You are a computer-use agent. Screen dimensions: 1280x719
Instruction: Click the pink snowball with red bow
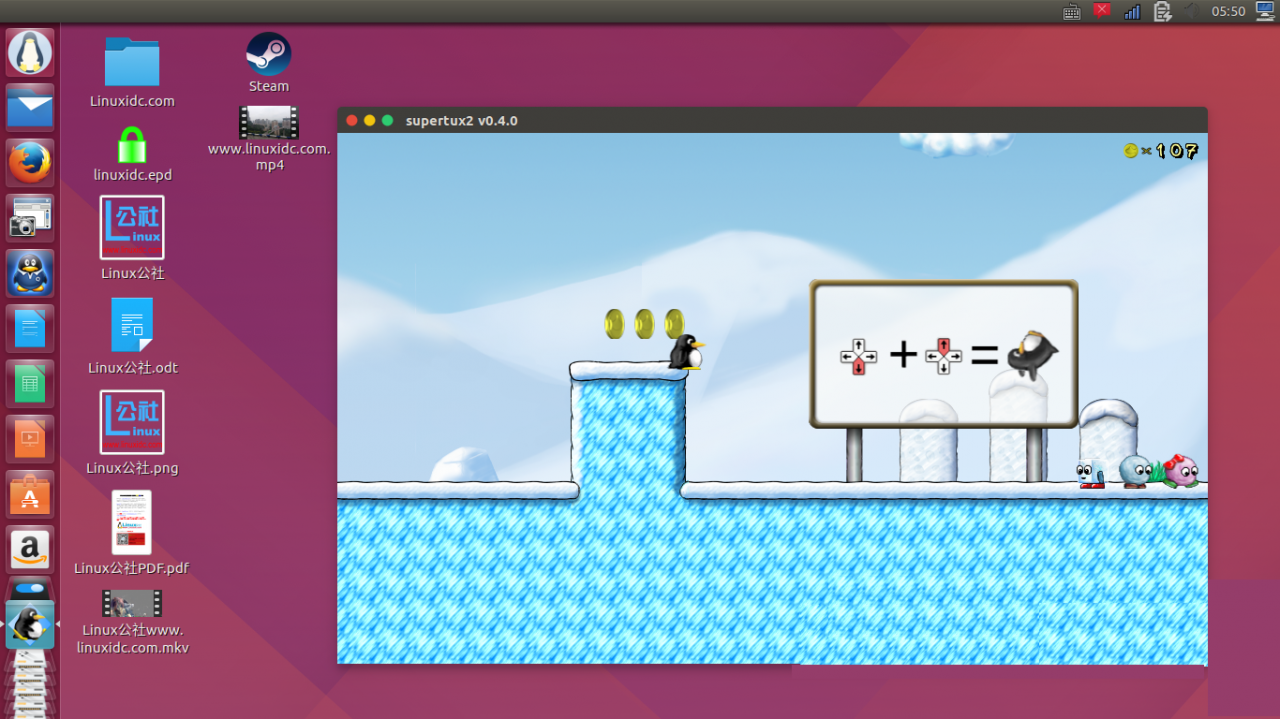(x=1181, y=470)
